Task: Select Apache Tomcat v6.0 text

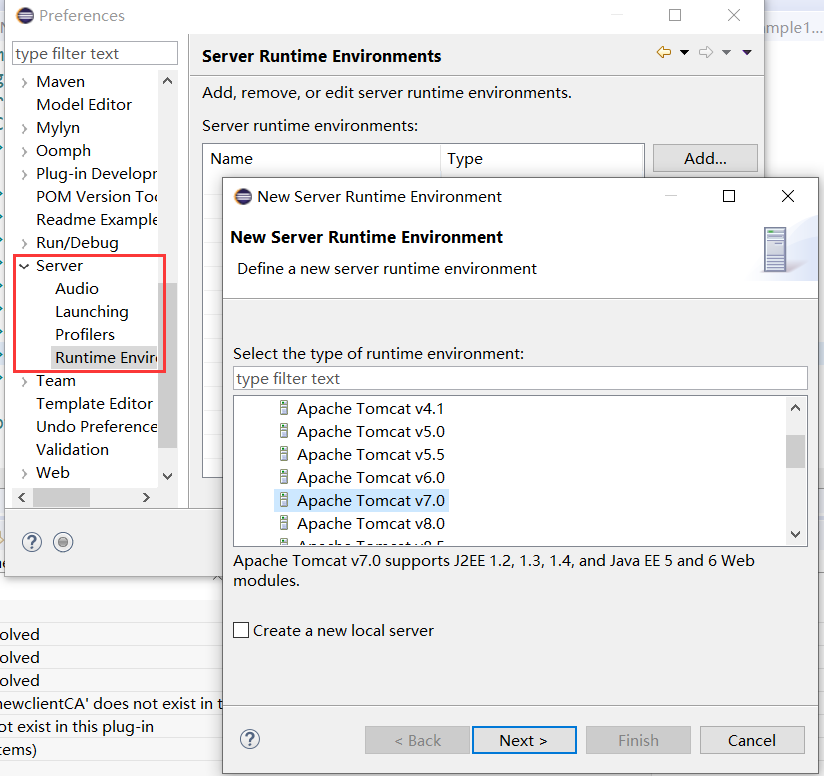Action: (371, 478)
